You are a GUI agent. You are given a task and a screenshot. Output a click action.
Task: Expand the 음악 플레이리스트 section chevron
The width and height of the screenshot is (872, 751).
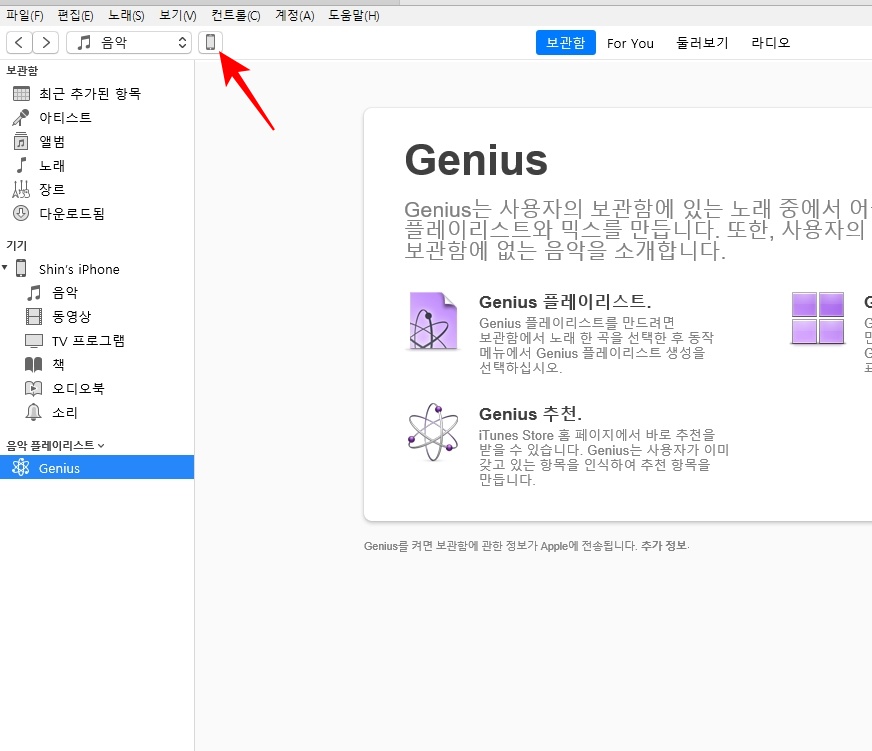click(x=101, y=446)
